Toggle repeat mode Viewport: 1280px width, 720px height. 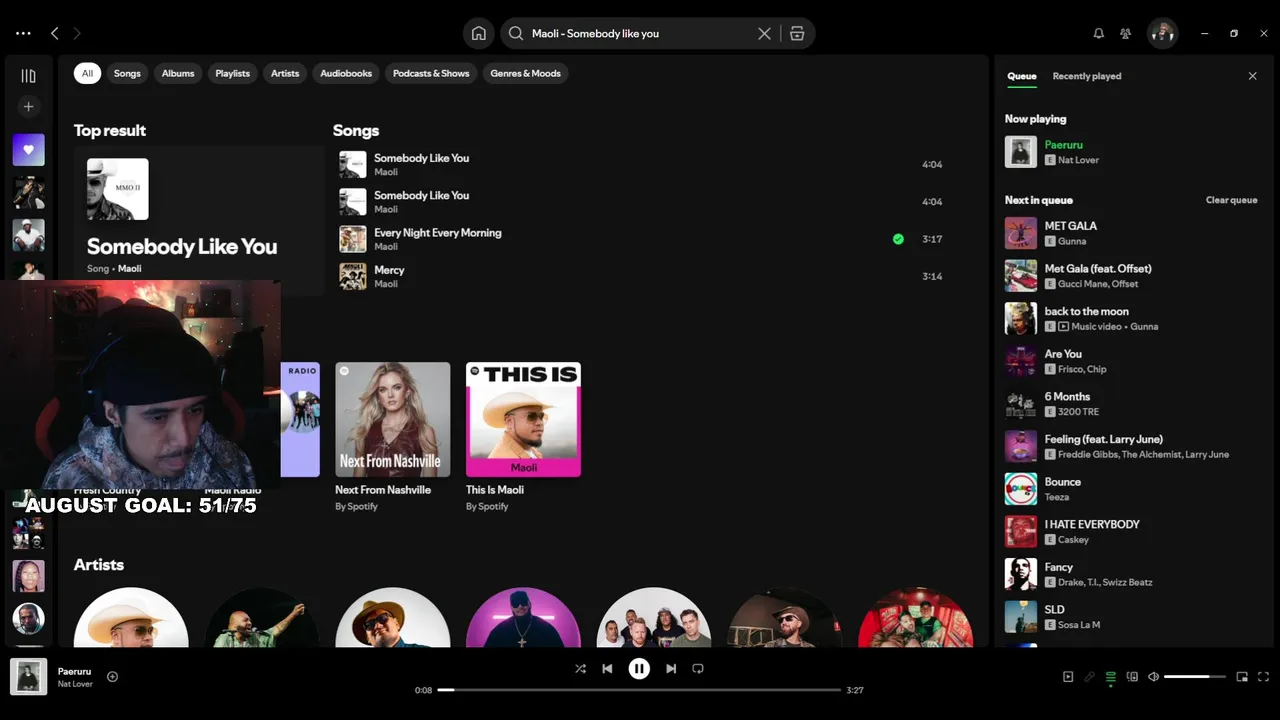tap(698, 669)
